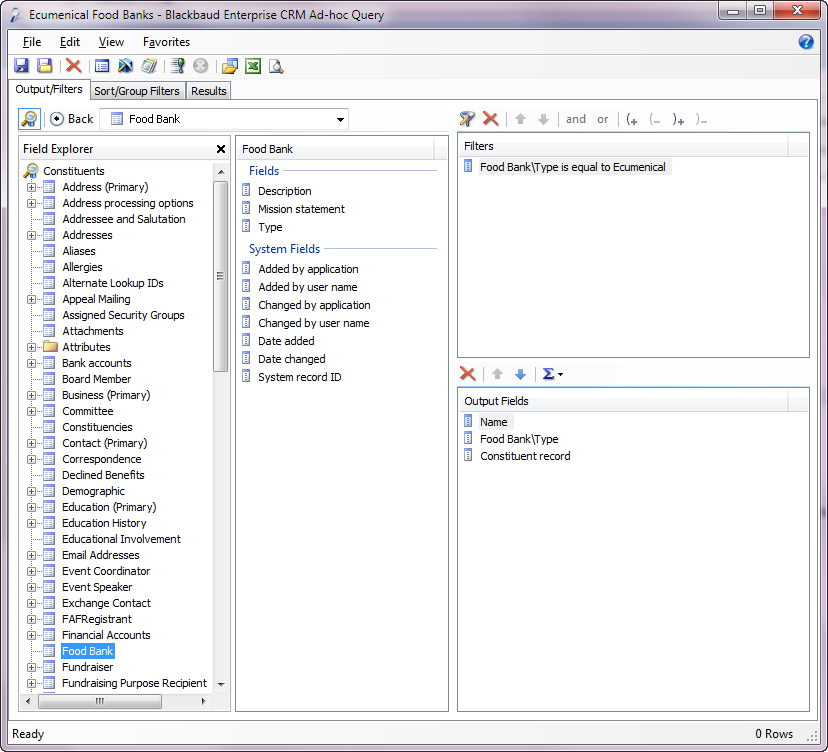Open the Food Bank node dropdown
The image size is (828, 752).
[x=341, y=119]
